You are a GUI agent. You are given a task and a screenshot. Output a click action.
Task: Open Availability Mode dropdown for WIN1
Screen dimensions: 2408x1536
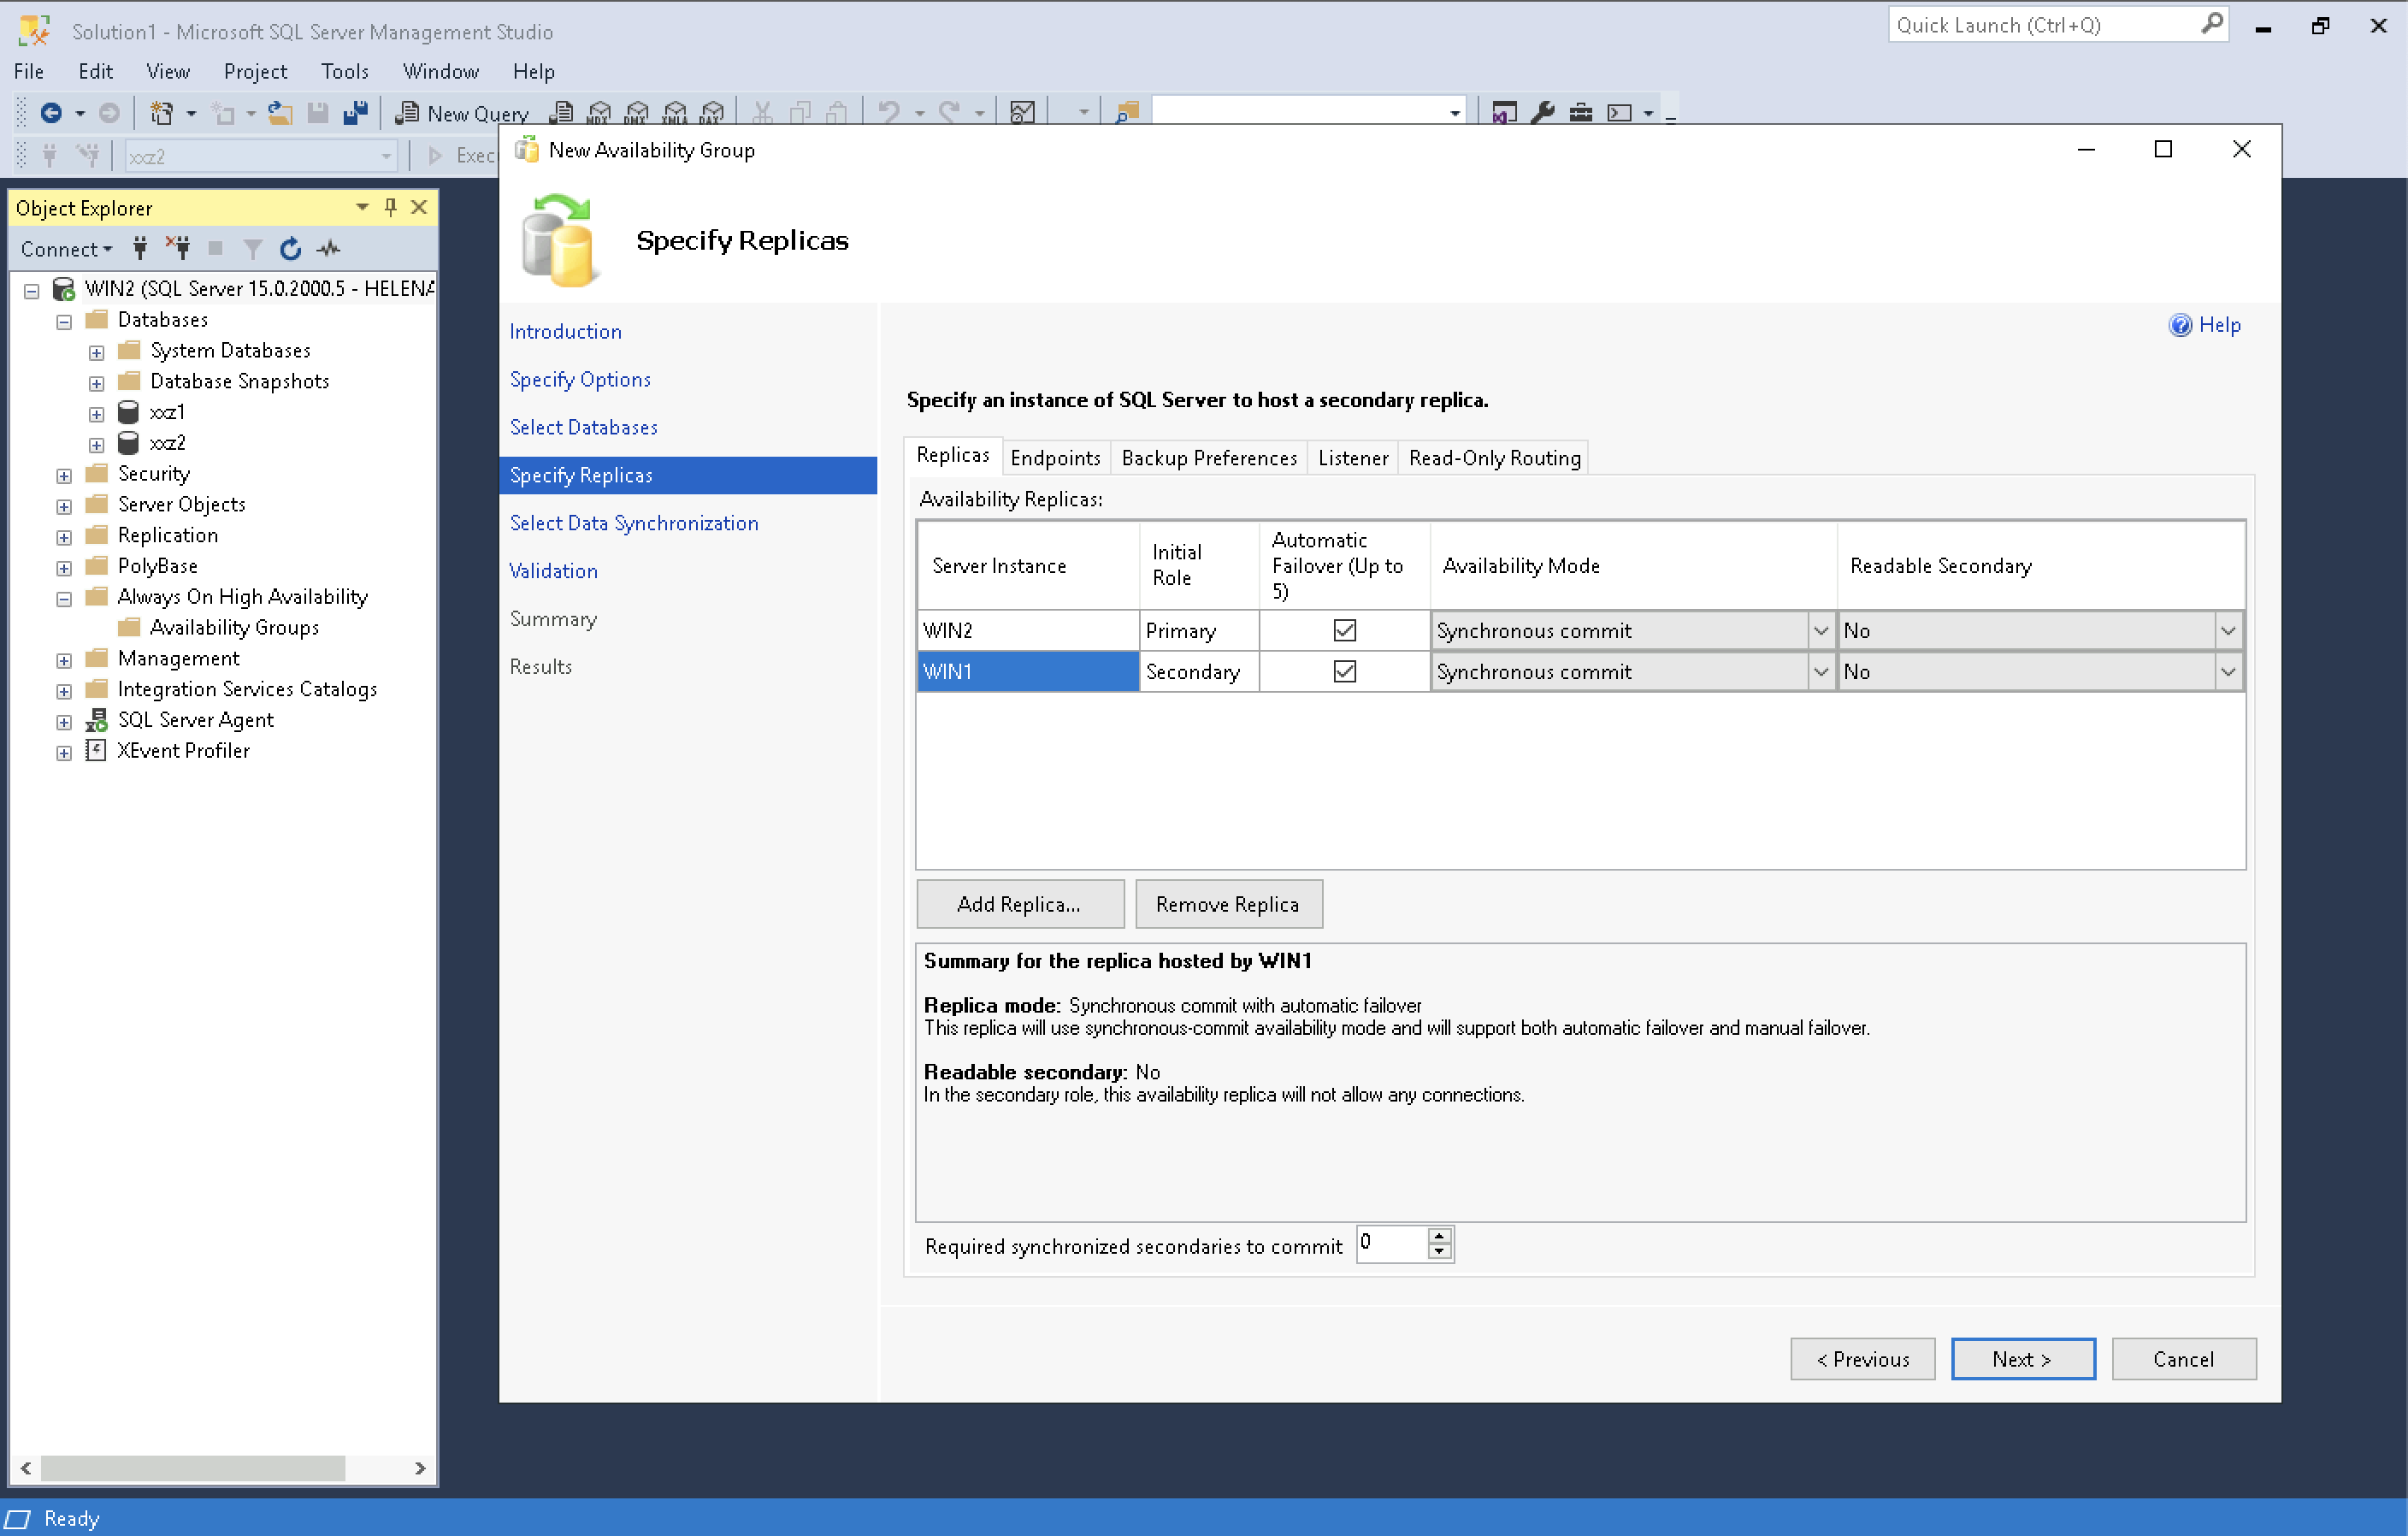pos(1820,672)
